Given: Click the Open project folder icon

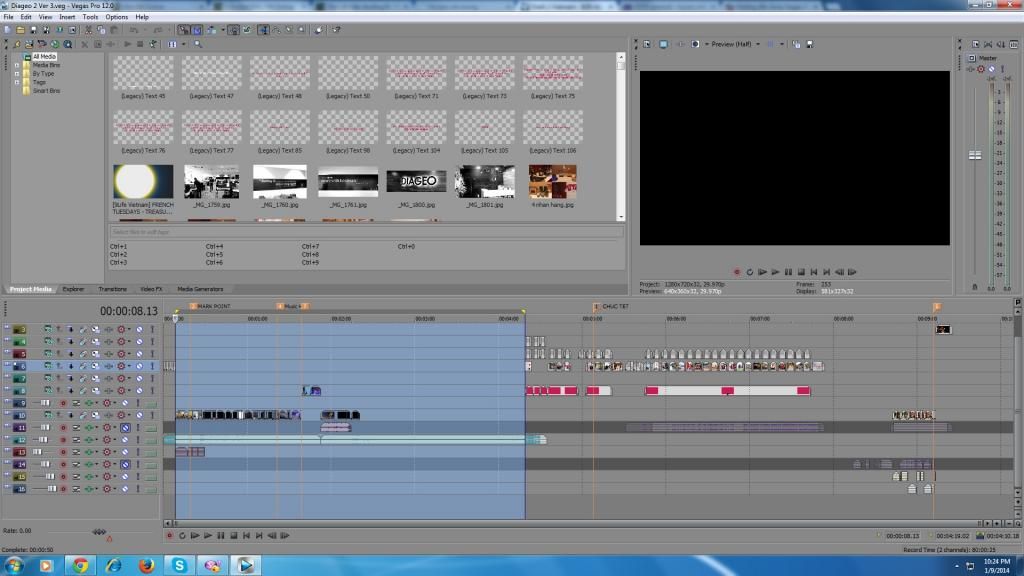Looking at the screenshot, I should [x=20, y=30].
